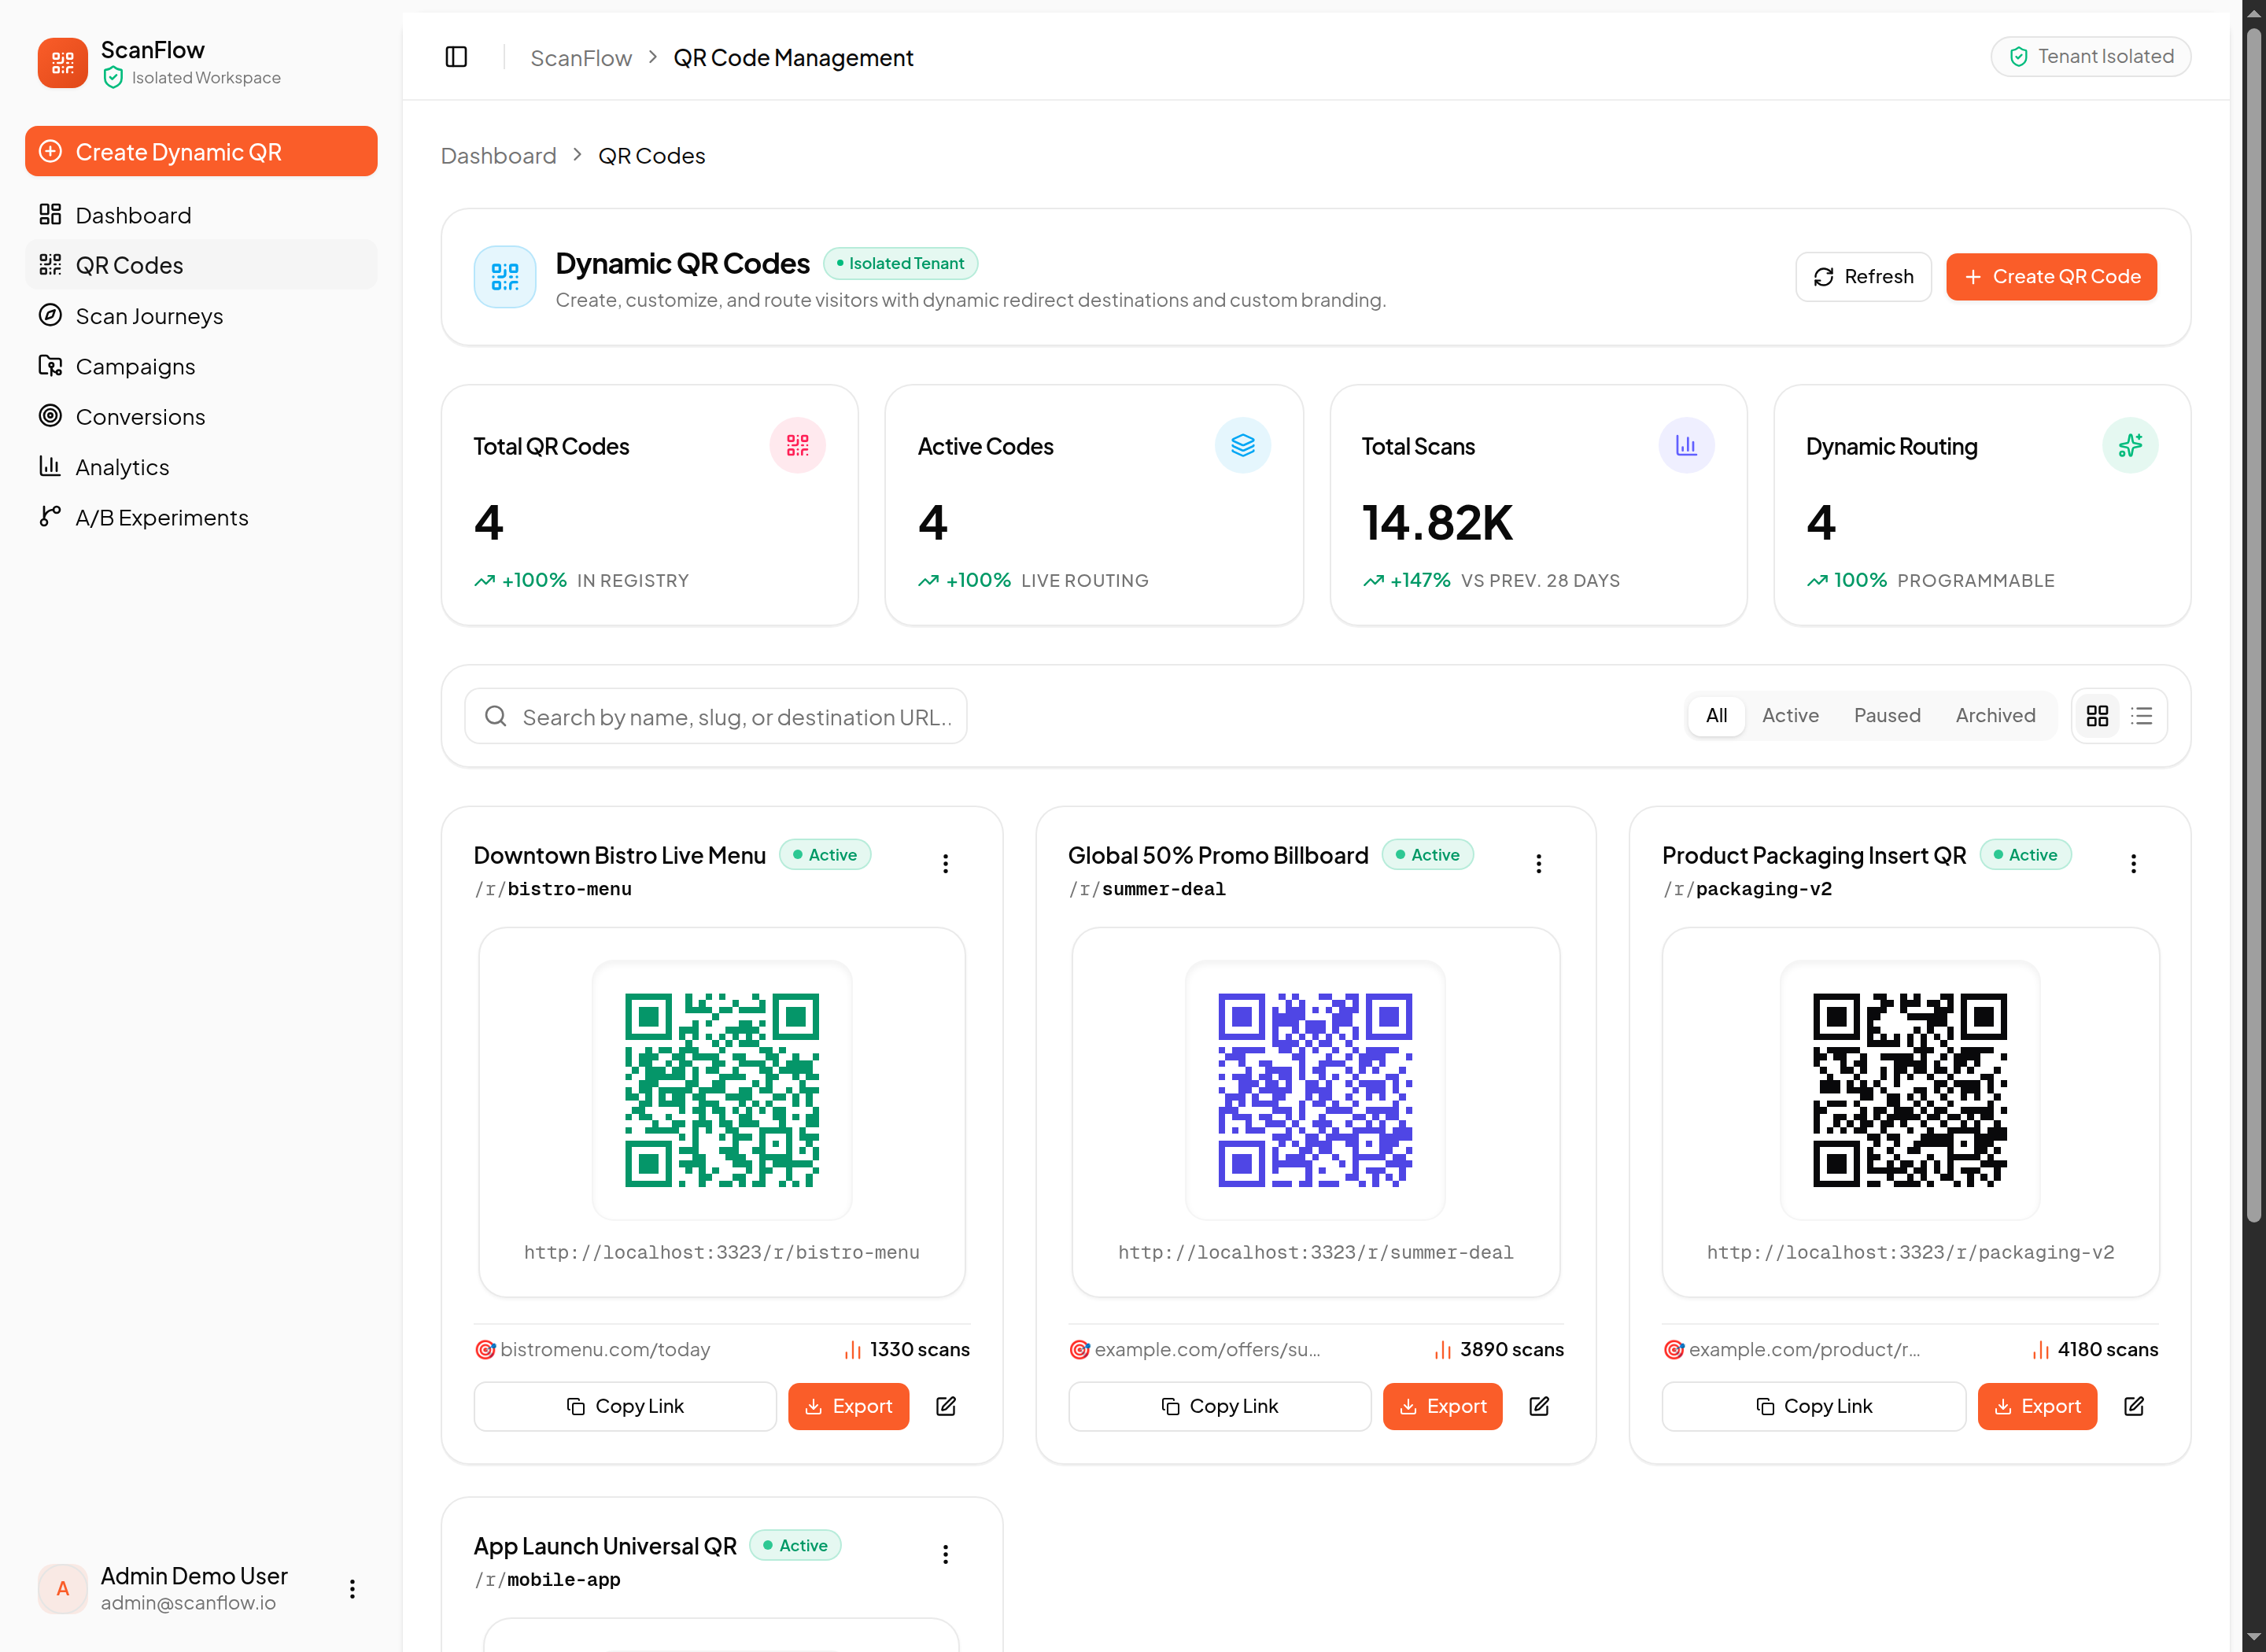This screenshot has height=1652, width=2266.
Task: Click example.com/offers destination link
Action: click(1207, 1350)
